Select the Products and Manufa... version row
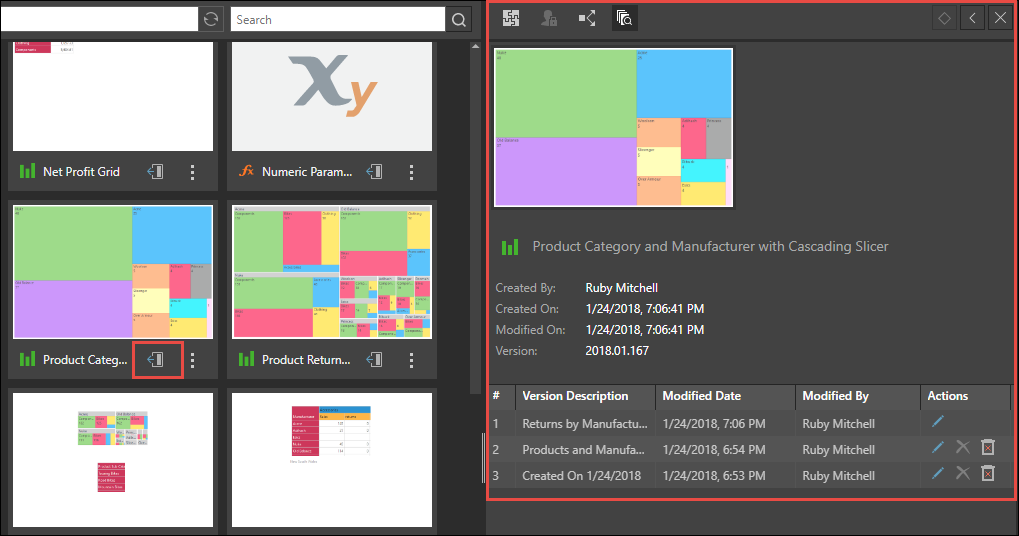This screenshot has width=1019, height=536. [585, 449]
